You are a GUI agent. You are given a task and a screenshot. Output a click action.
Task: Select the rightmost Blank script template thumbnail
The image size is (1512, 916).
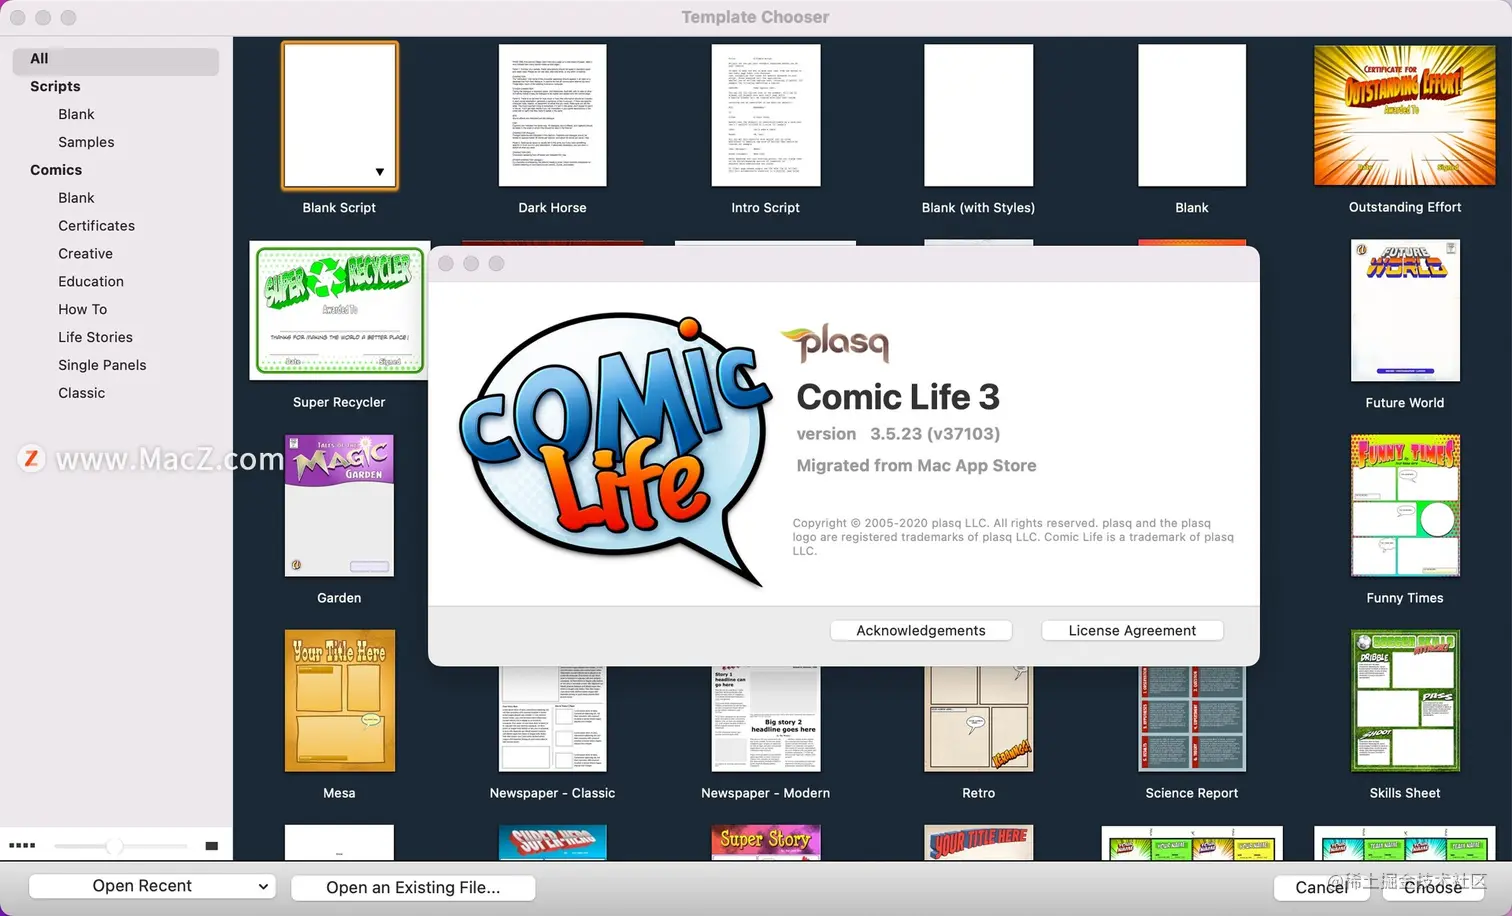pyautogui.click(x=1191, y=116)
